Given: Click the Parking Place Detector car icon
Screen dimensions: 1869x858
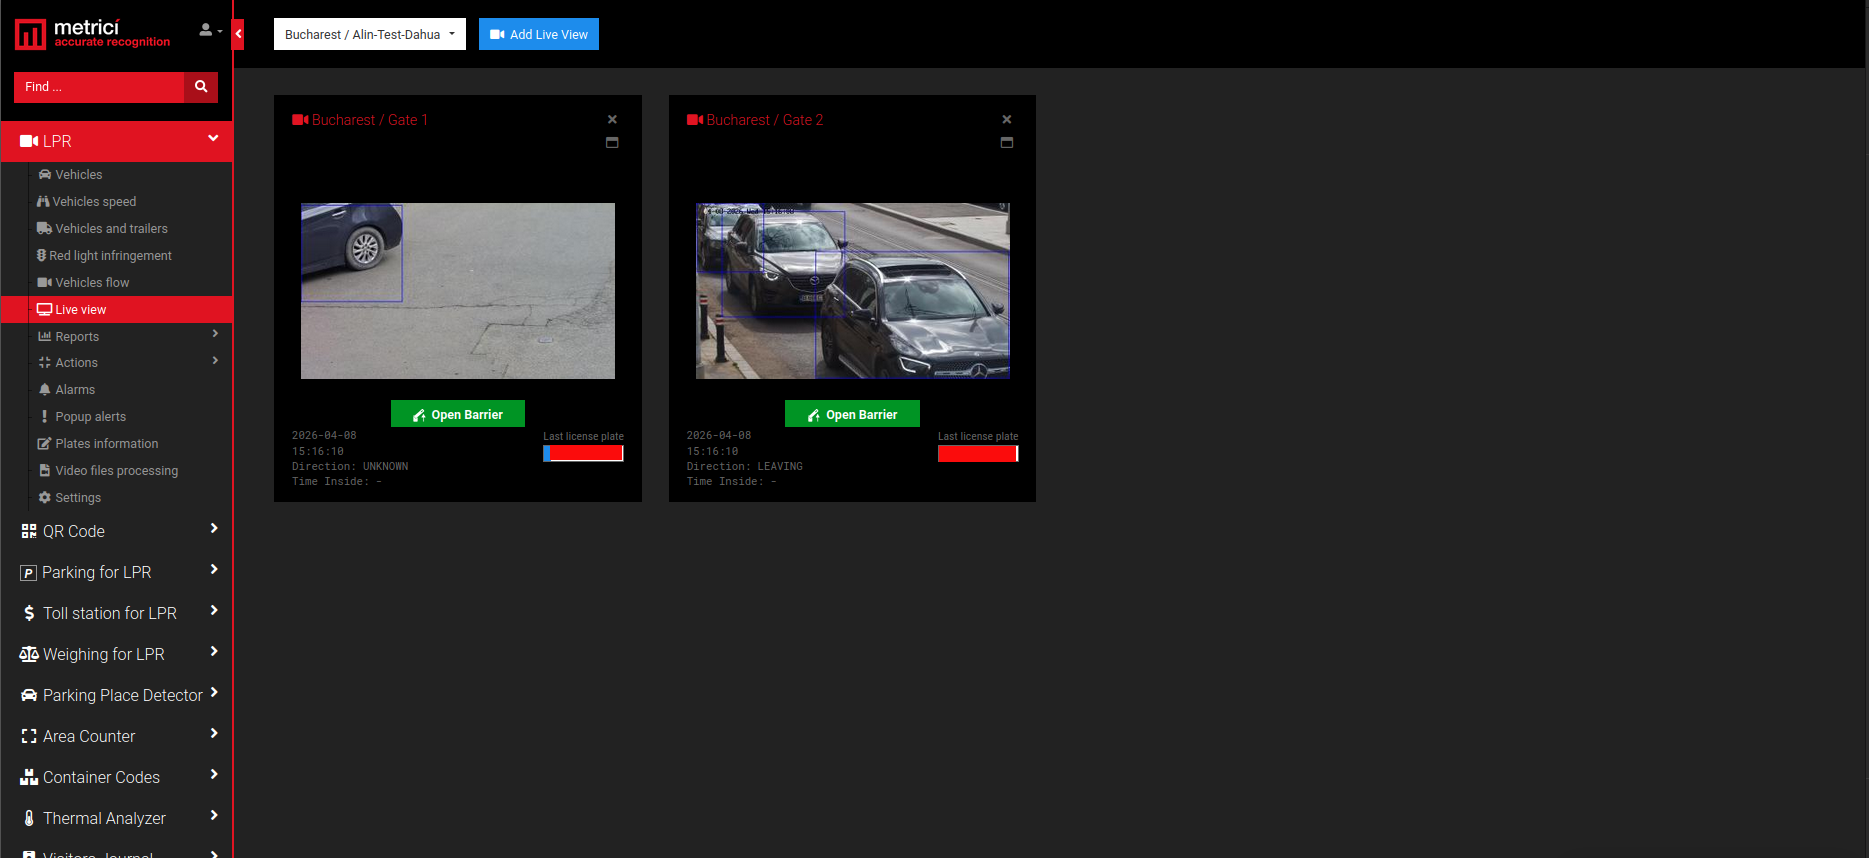Looking at the screenshot, I should (29, 695).
